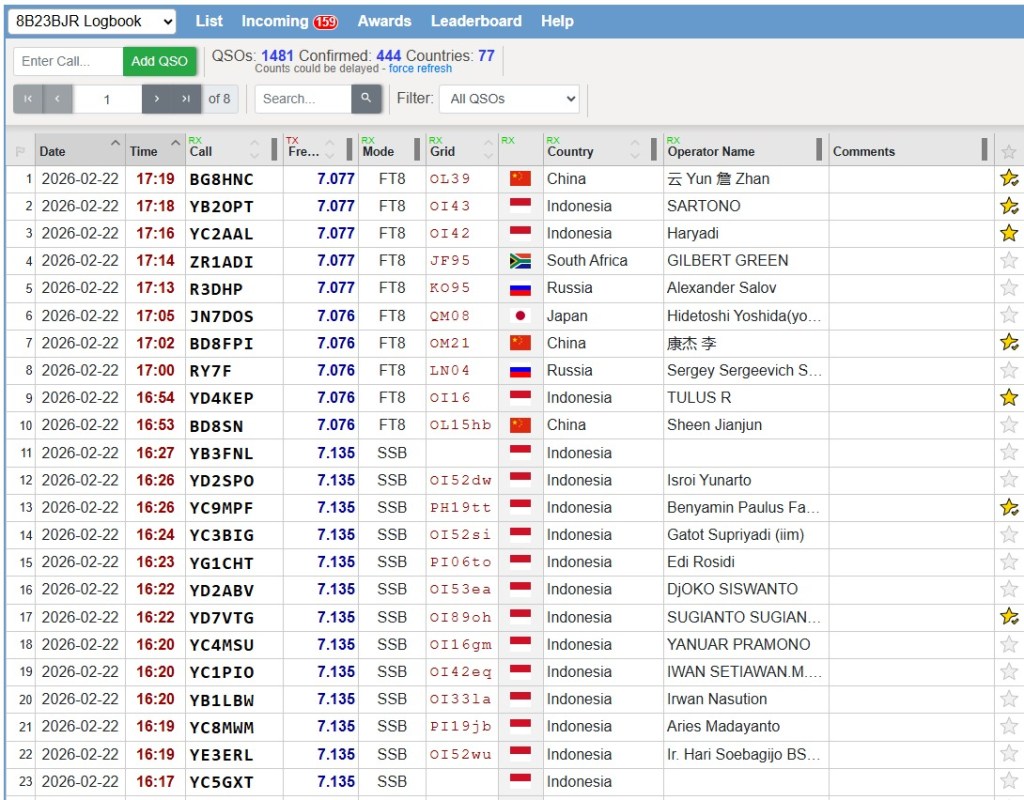
Task: Open the Leaderboard menu item
Action: point(476,21)
